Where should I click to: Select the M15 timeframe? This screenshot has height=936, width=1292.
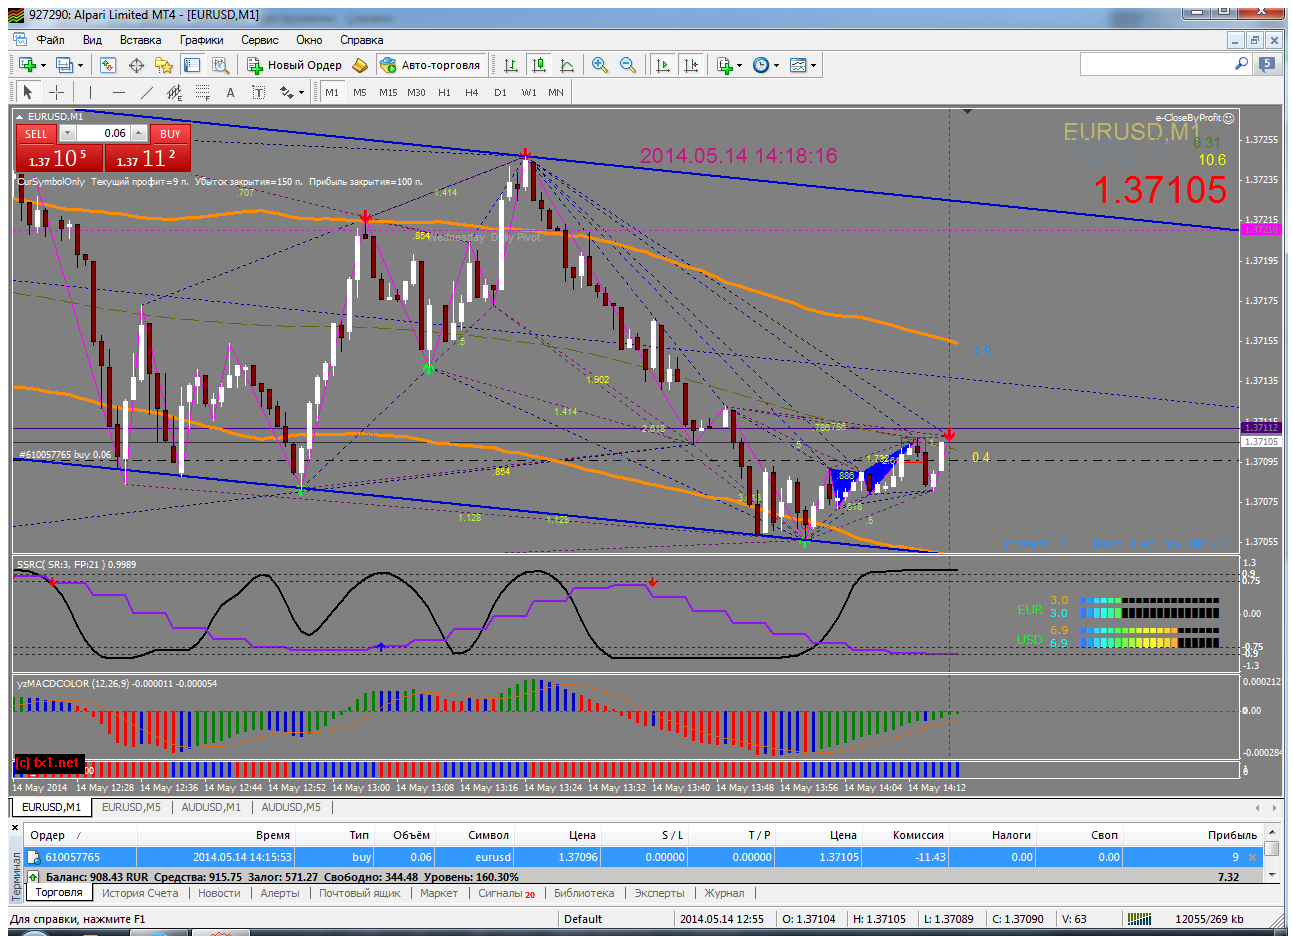click(388, 92)
